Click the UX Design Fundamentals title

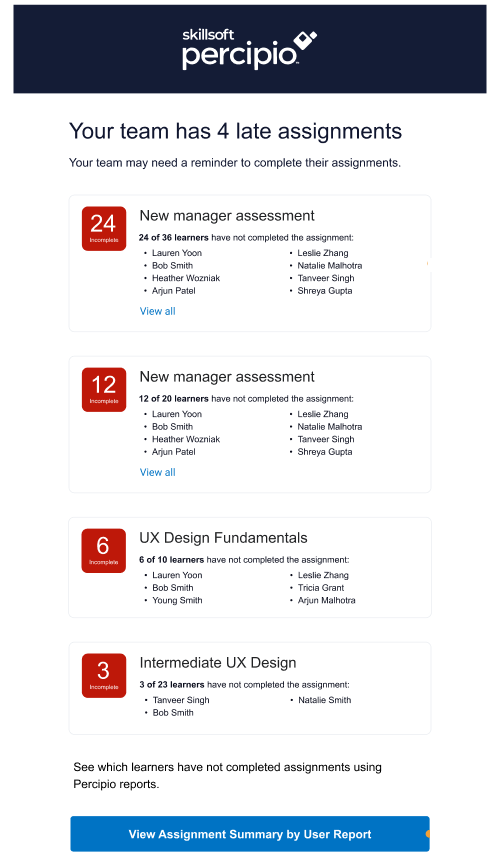click(x=223, y=538)
